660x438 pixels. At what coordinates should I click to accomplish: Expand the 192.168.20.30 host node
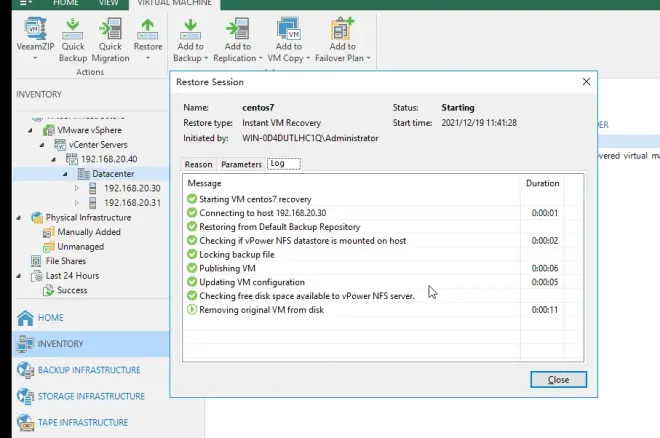[x=77, y=188]
